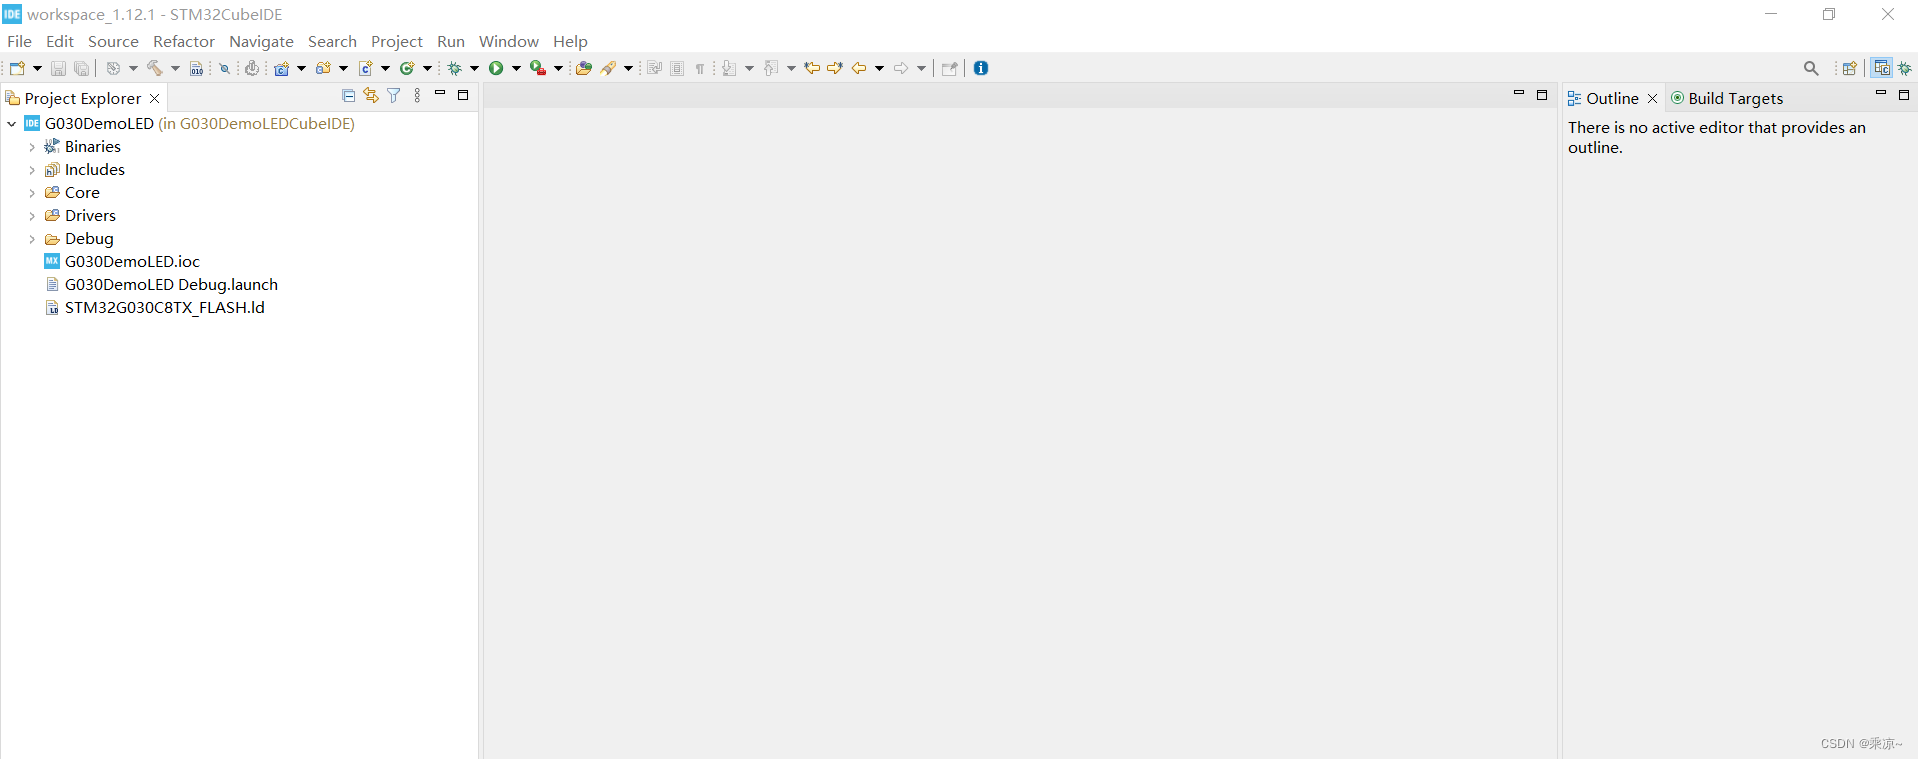Click the Save icon in toolbar

(58, 68)
